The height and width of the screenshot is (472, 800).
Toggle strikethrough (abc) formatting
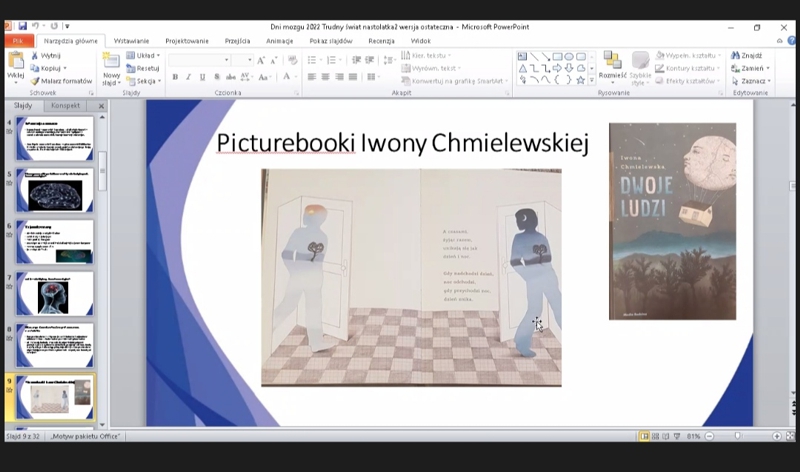pyautogui.click(x=231, y=77)
